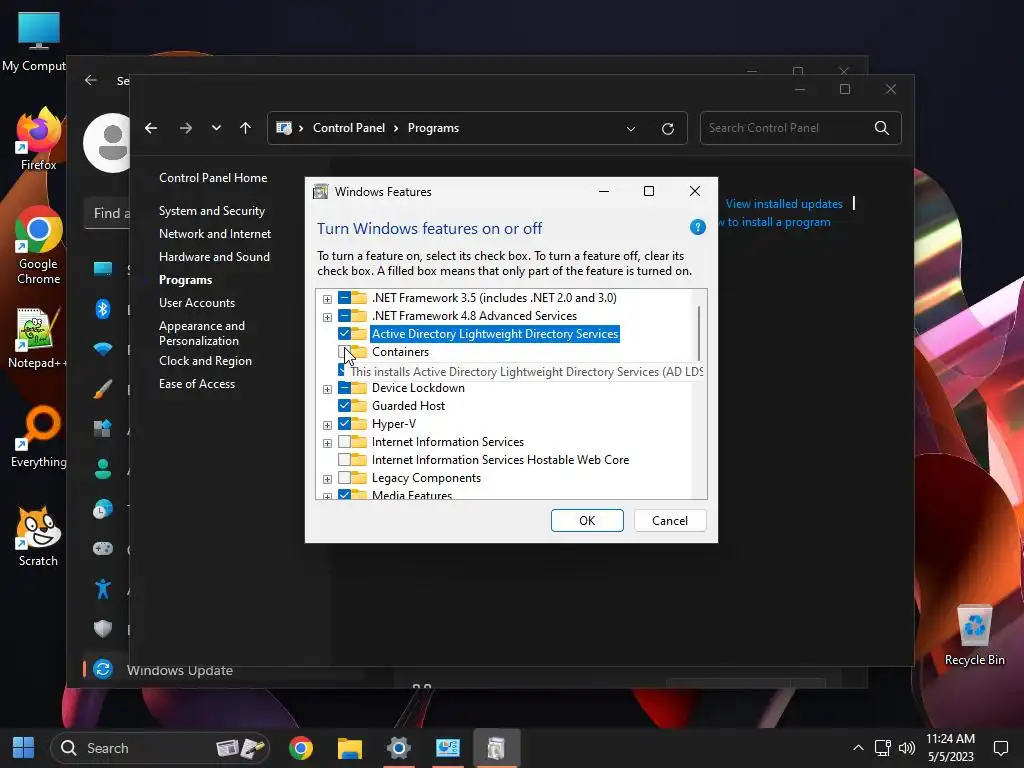
Task: Click back arrow in Settings window
Action: [x=91, y=80]
